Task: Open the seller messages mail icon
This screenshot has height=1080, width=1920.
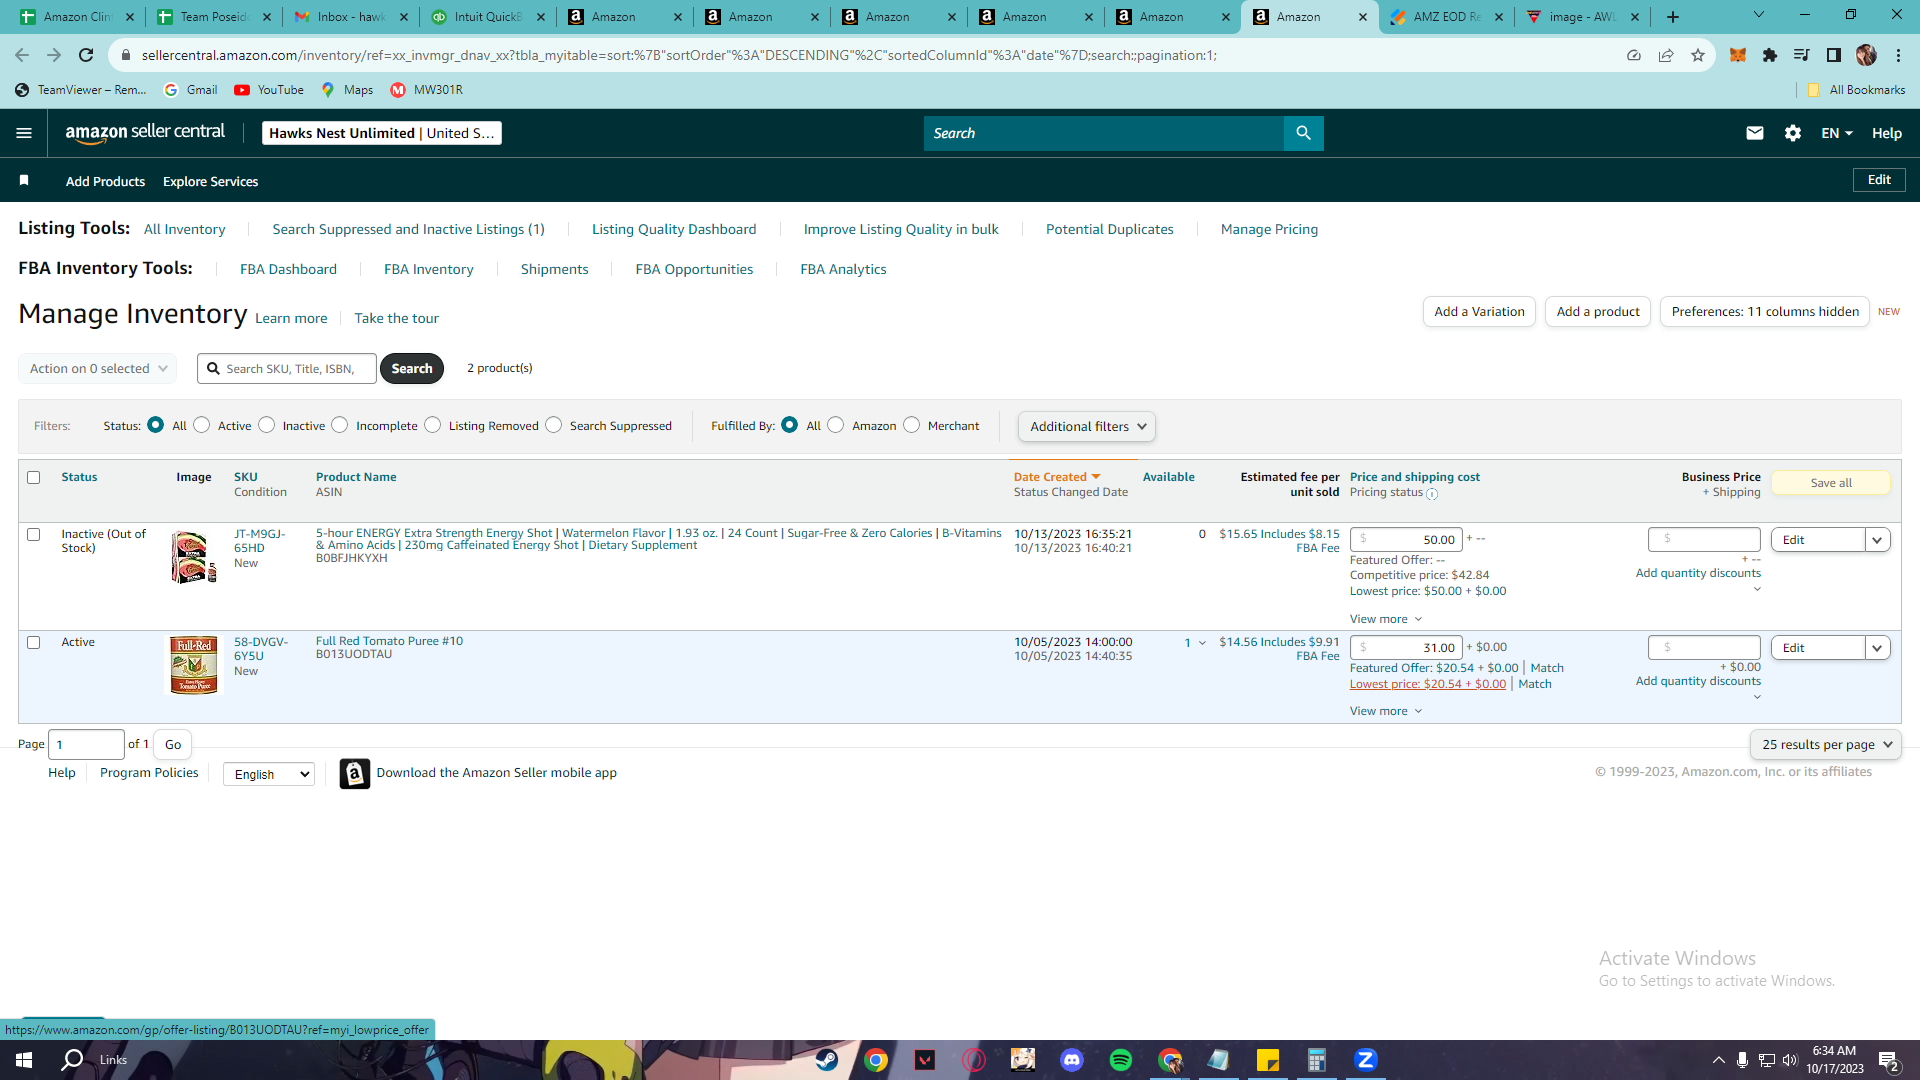Action: (1754, 133)
